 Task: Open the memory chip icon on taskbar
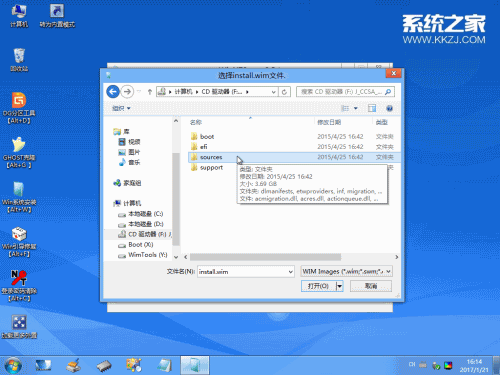(x=104, y=366)
